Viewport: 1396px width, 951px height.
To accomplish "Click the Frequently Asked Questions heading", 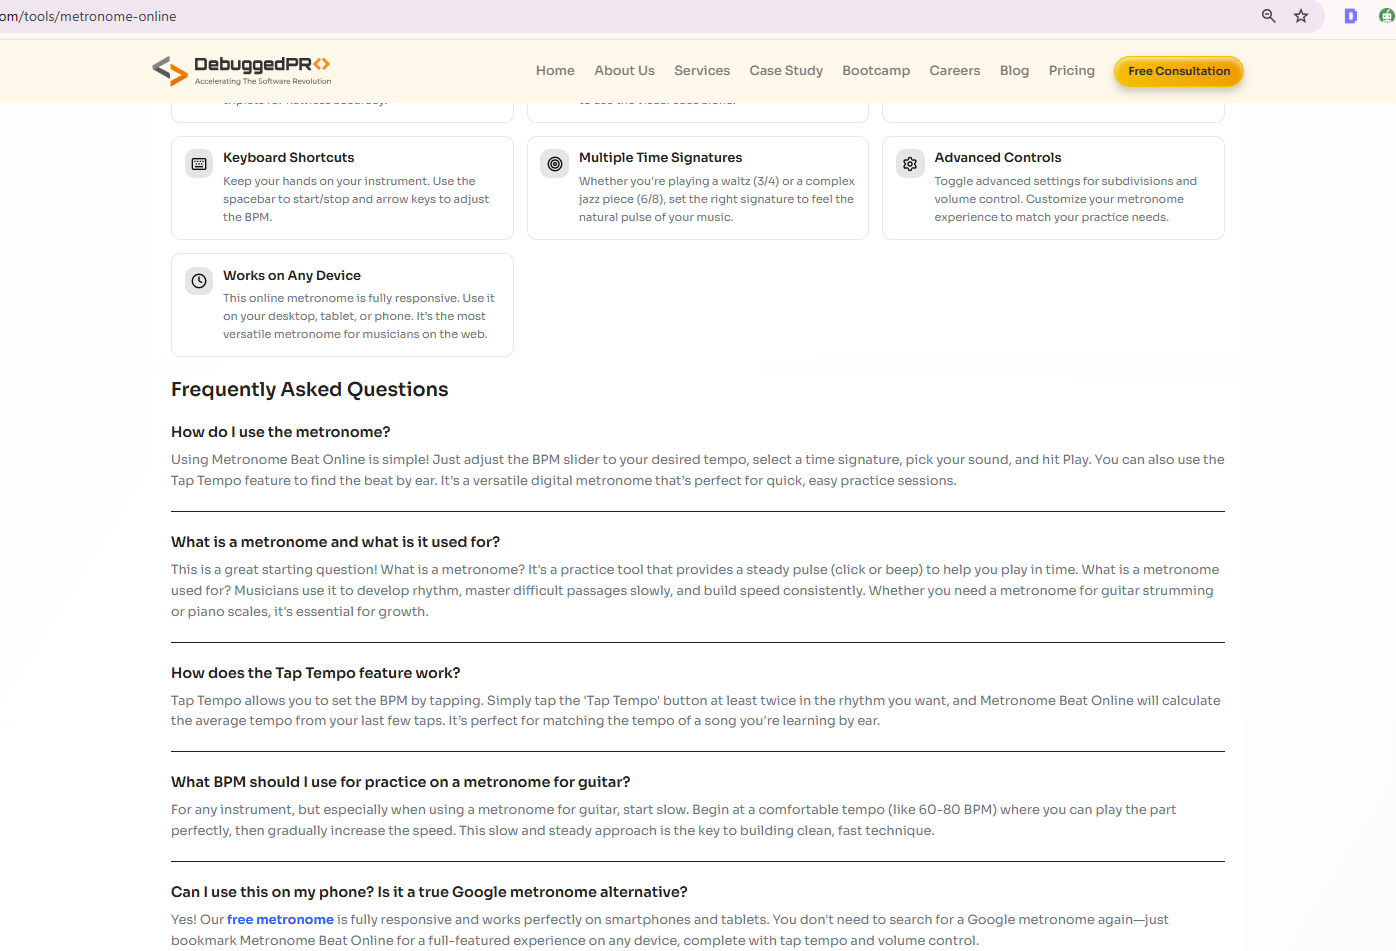I will point(310,389).
